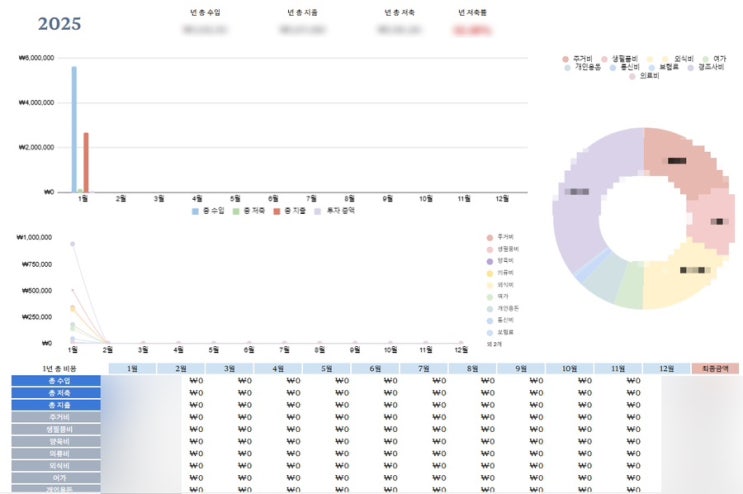Image resolution: width=743 pixels, height=494 pixels.
Task: Click 통신비 entry in donut chart legend
Action: pyautogui.click(x=625, y=67)
